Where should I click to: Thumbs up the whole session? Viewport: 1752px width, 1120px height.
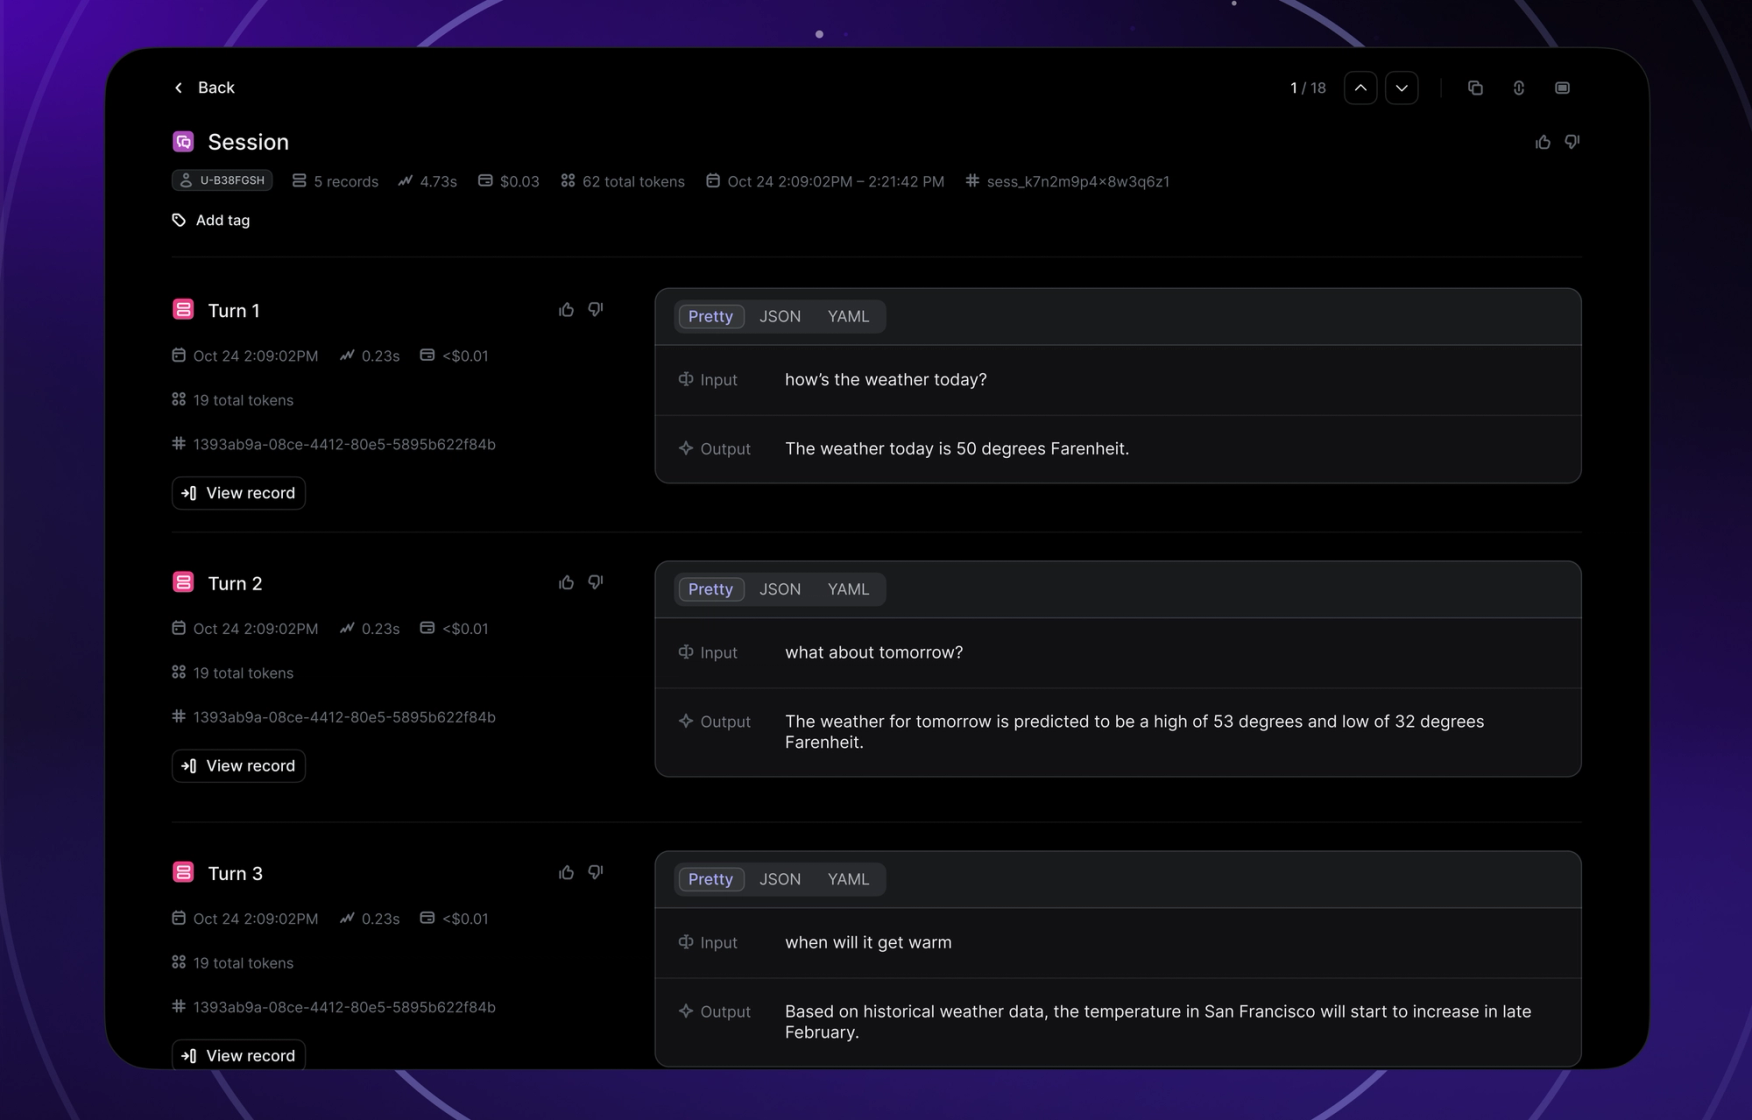1542,141
